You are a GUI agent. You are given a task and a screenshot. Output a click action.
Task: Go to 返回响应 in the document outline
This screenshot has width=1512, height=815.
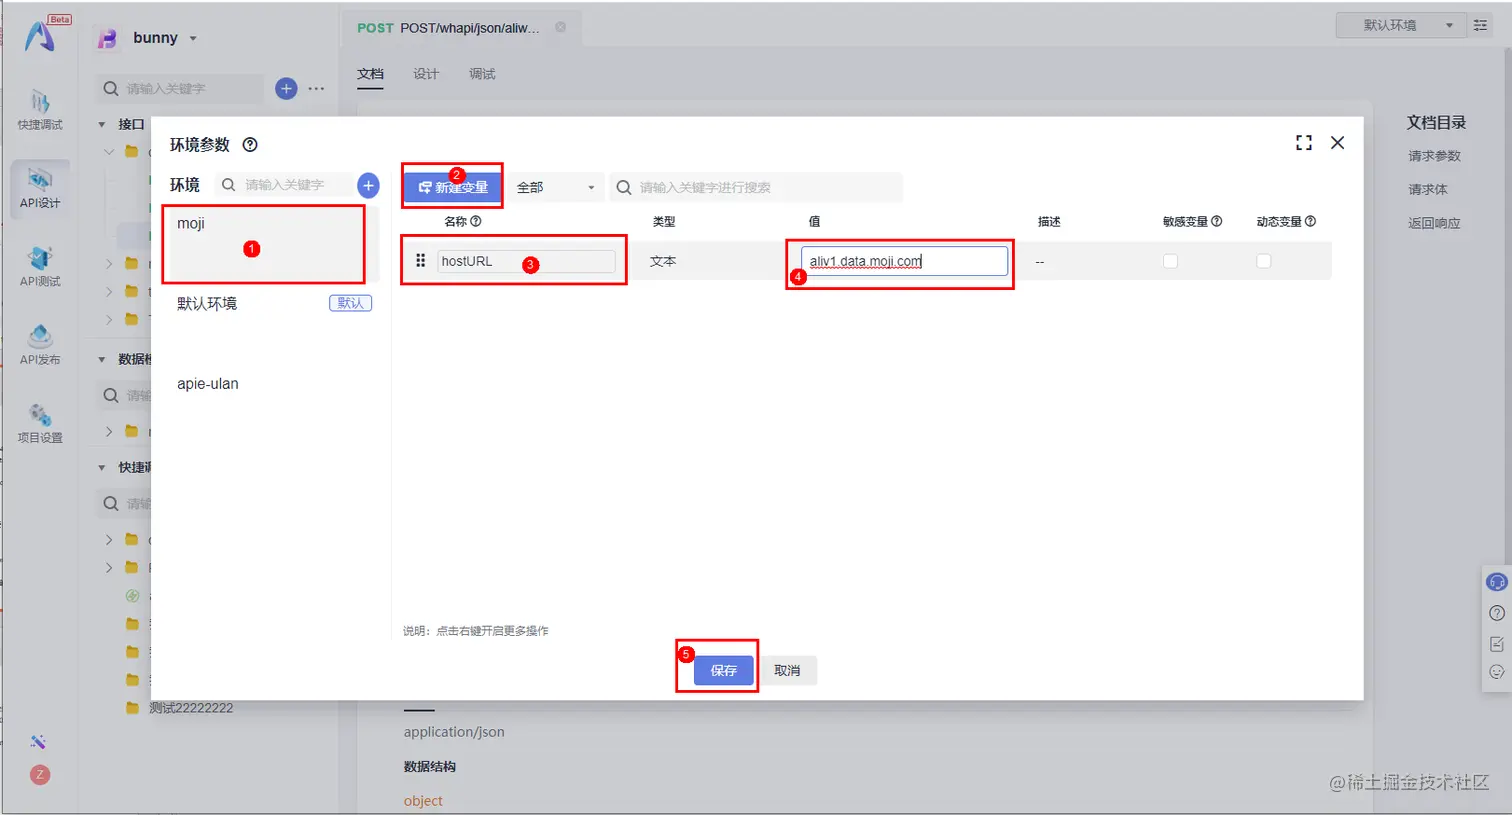(1434, 223)
